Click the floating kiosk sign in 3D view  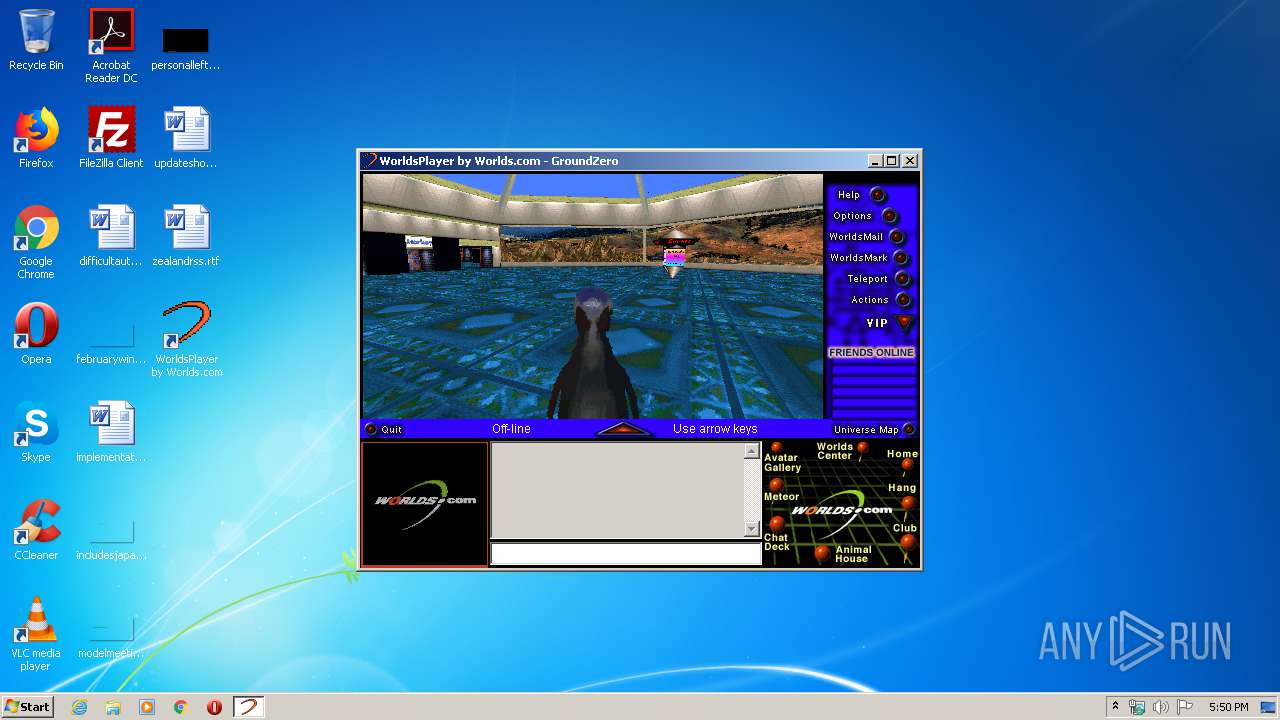(676, 253)
